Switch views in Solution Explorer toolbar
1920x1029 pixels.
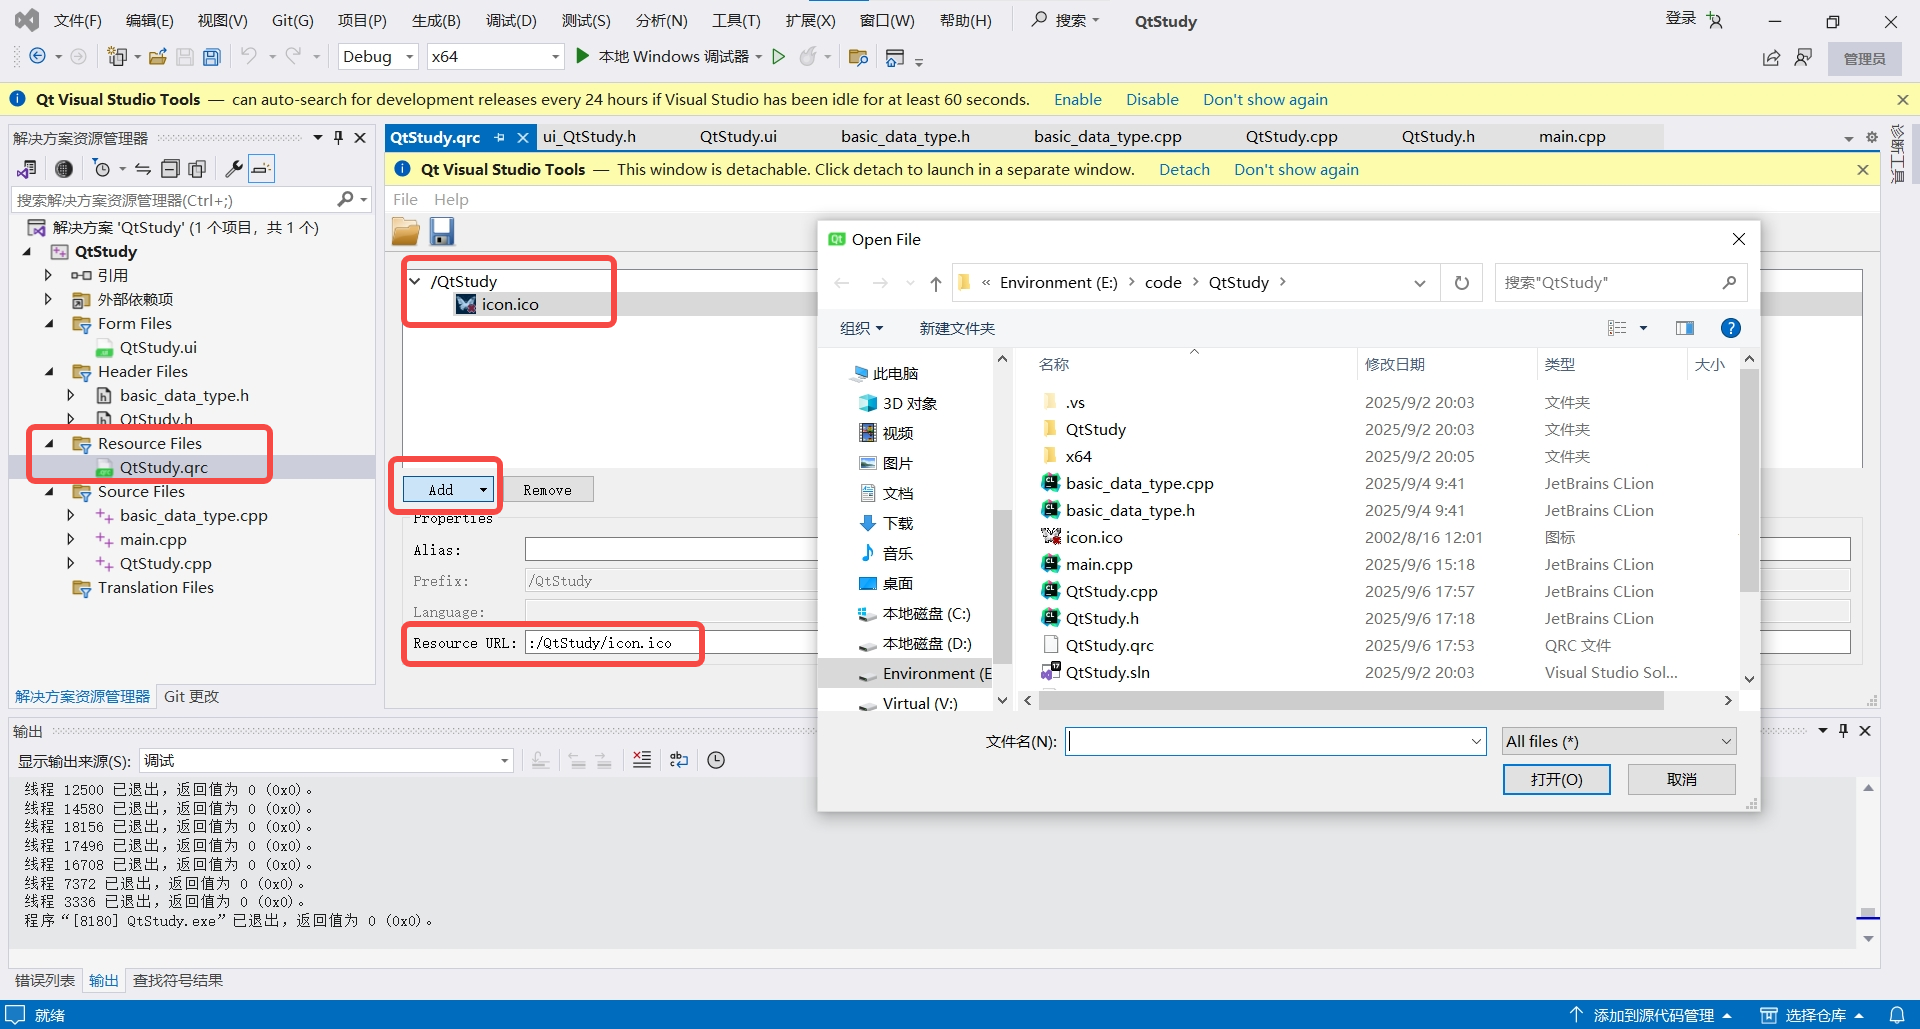pos(27,169)
